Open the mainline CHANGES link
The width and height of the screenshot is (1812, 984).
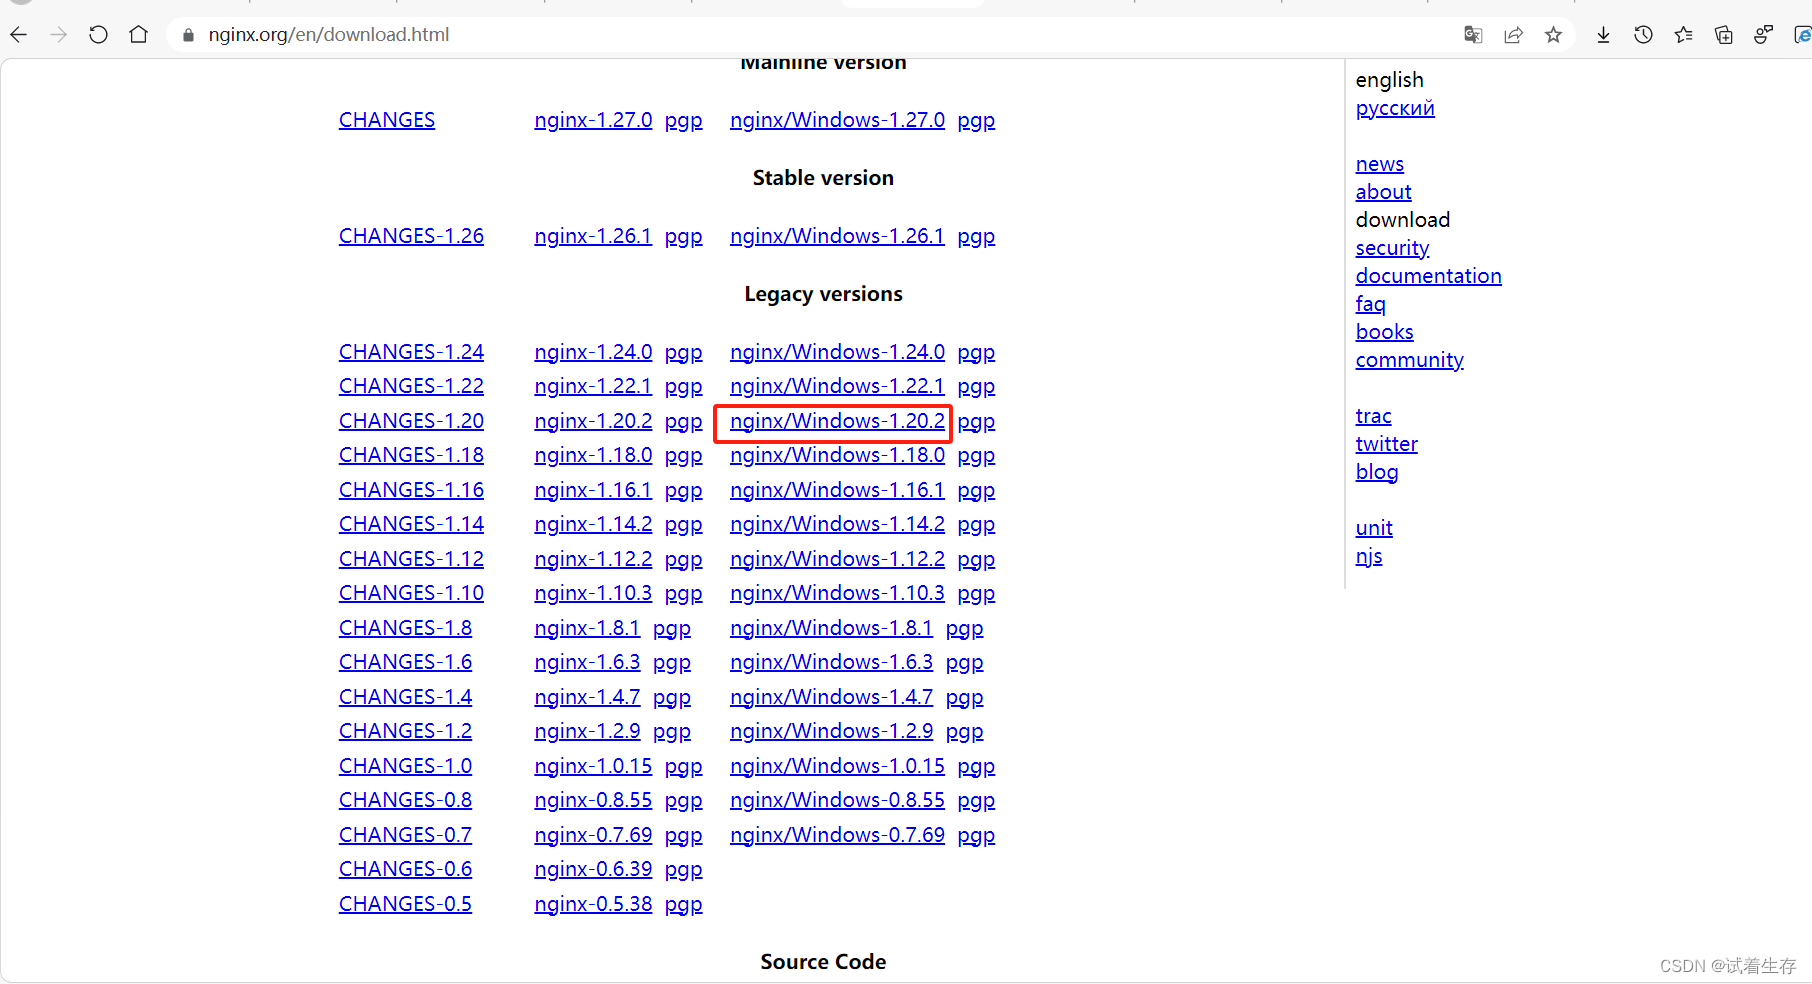(387, 120)
